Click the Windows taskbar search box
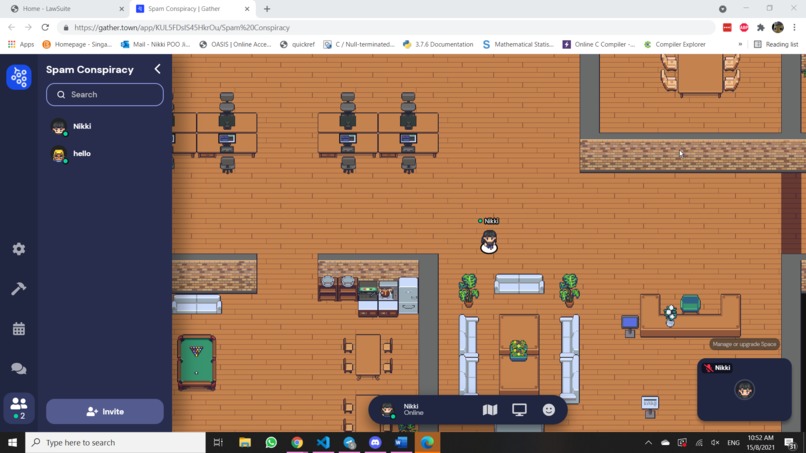The image size is (806, 453). 116,442
